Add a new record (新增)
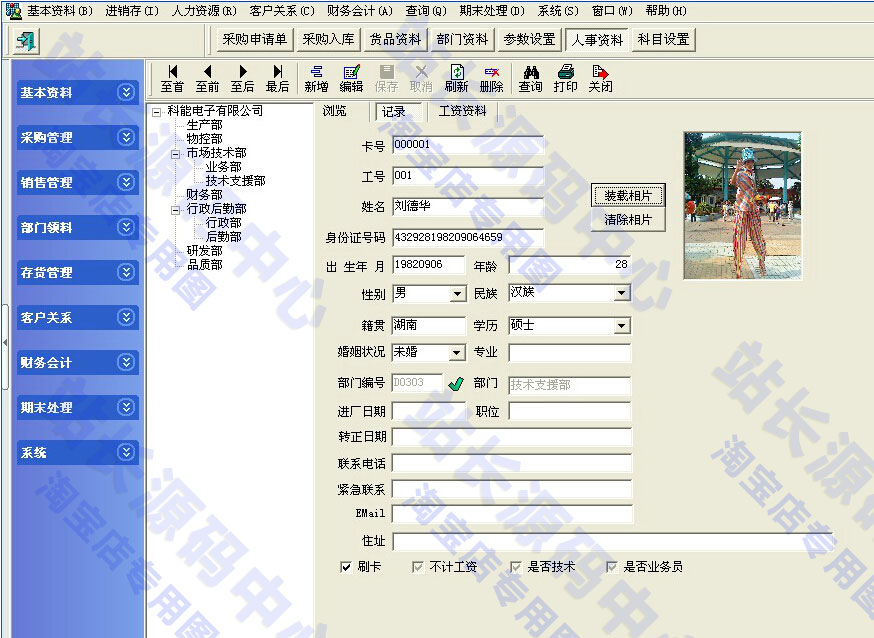The width and height of the screenshot is (874, 638). [x=316, y=79]
